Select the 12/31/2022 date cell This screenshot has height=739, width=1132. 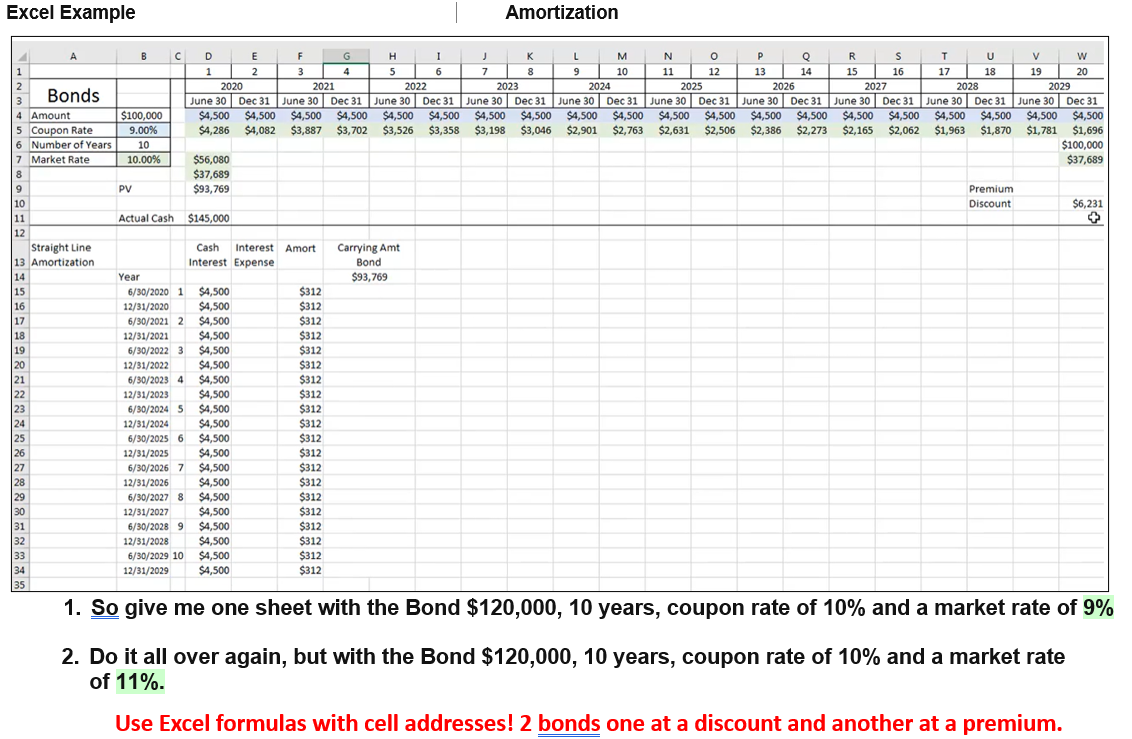coord(145,365)
